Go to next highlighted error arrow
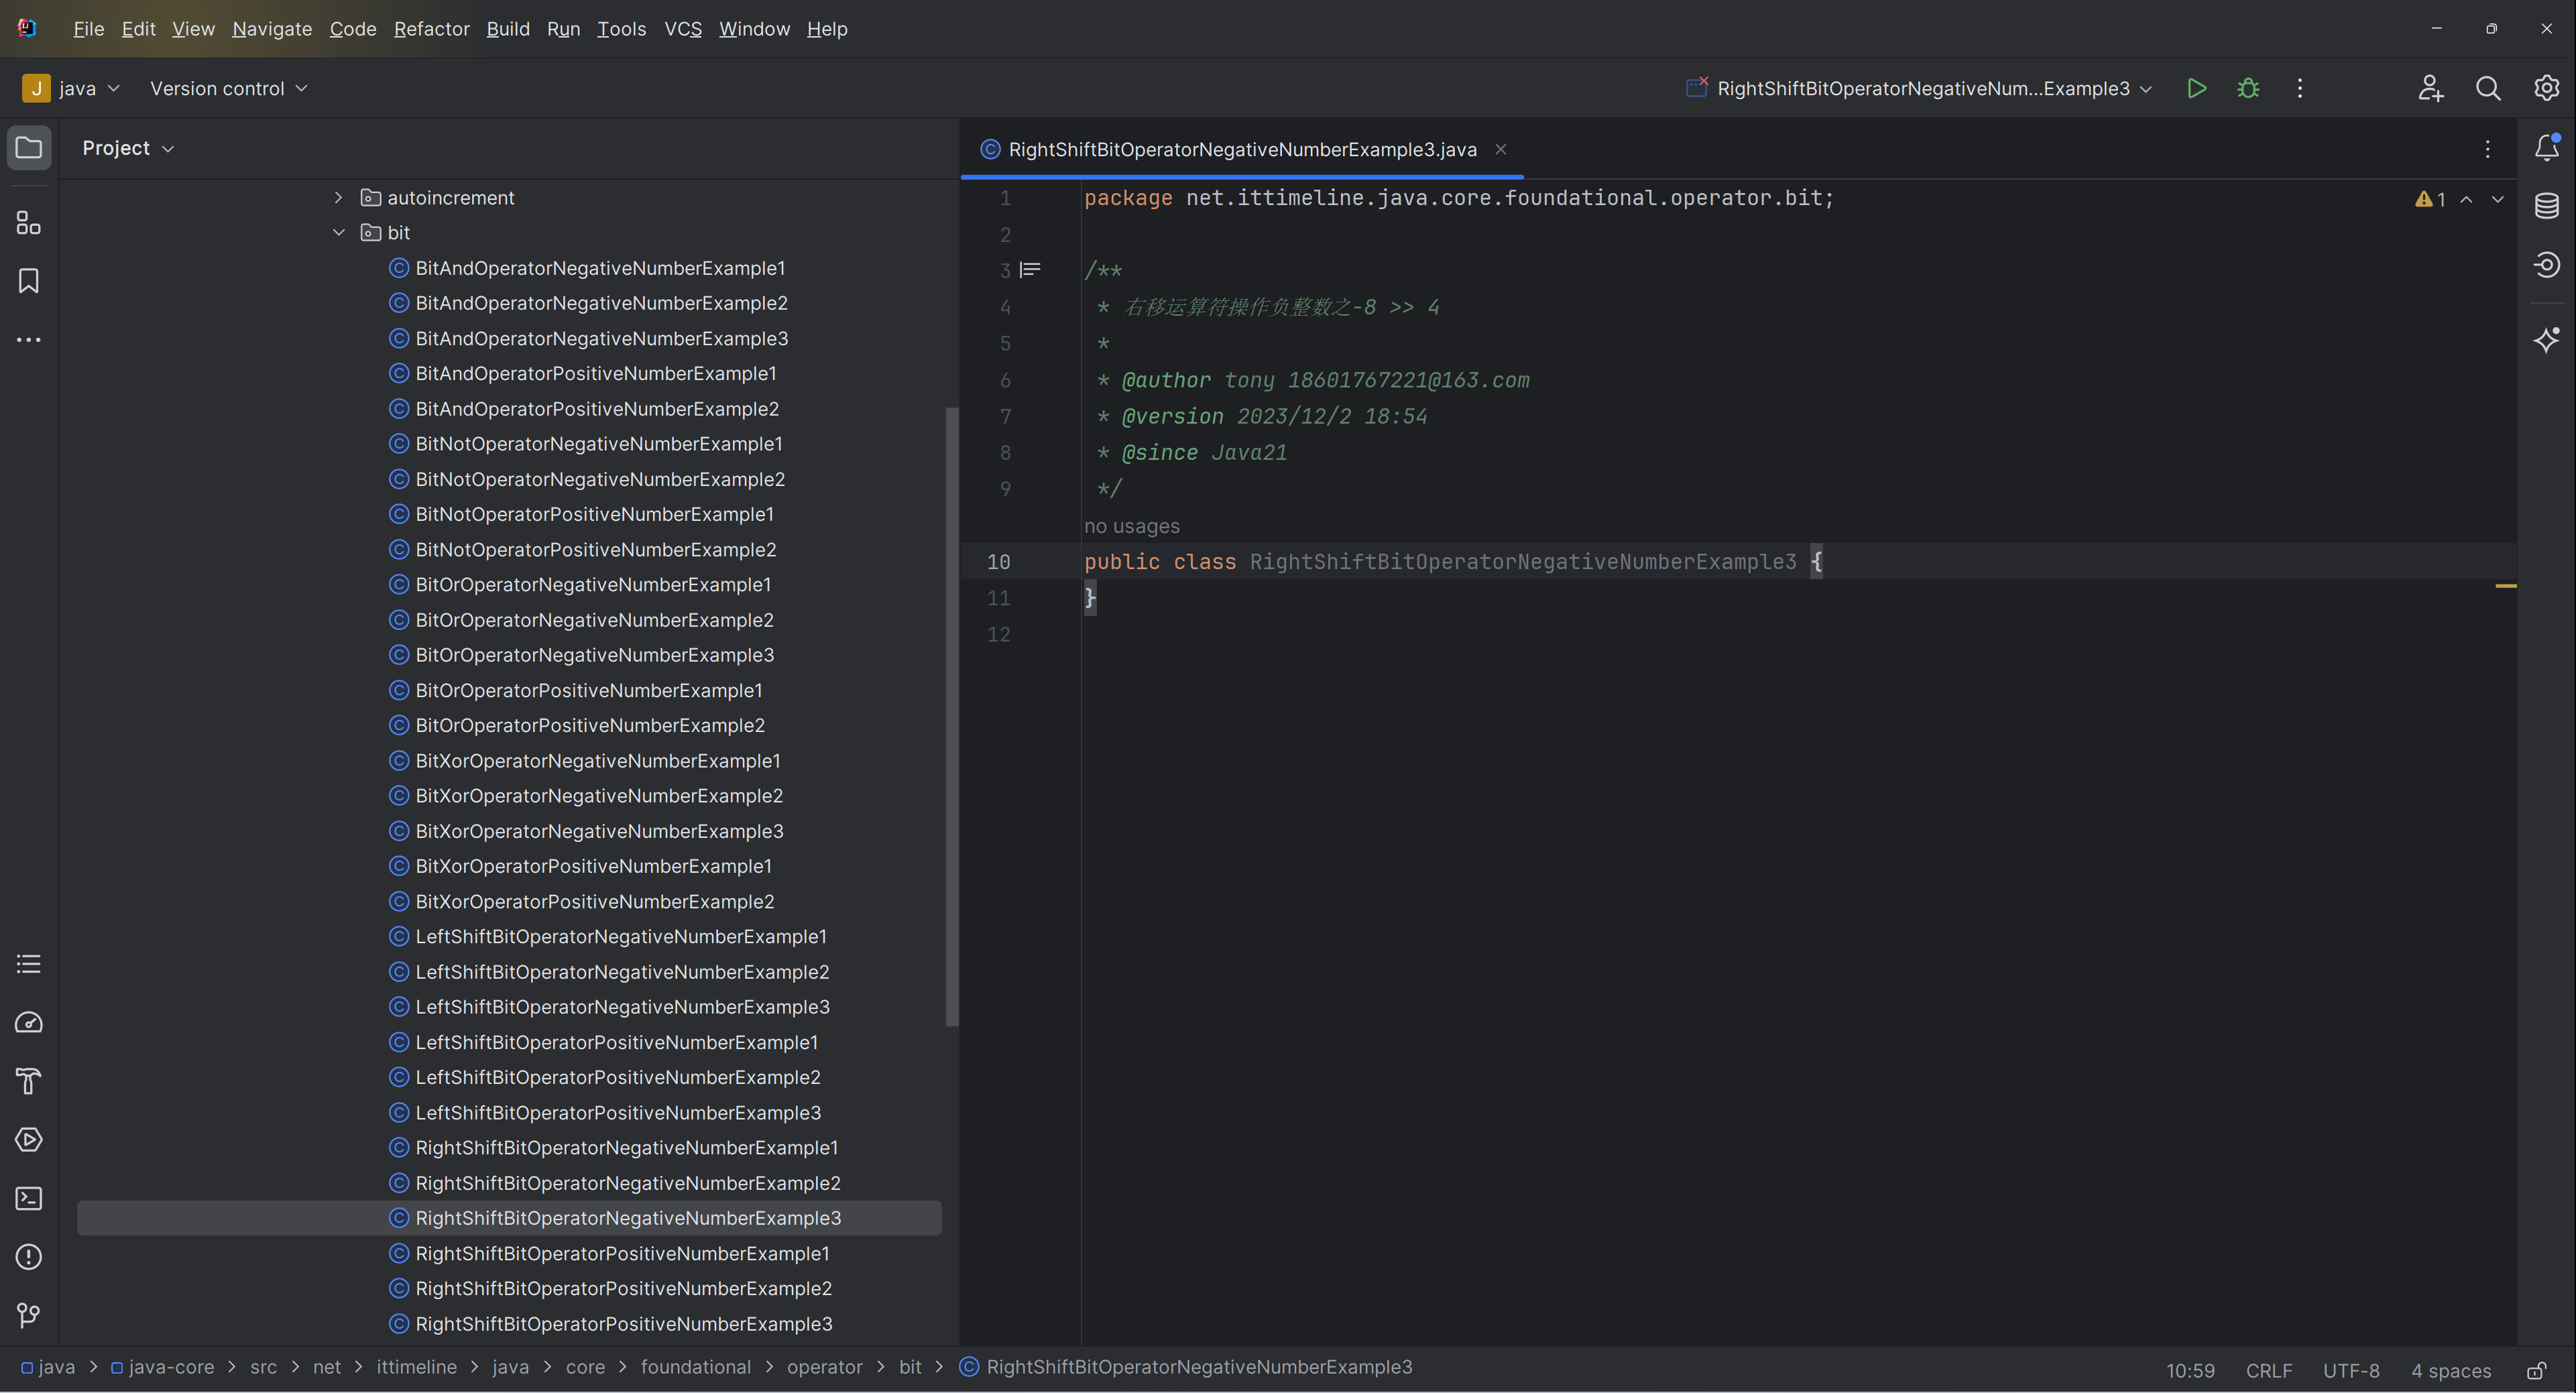 point(2498,199)
